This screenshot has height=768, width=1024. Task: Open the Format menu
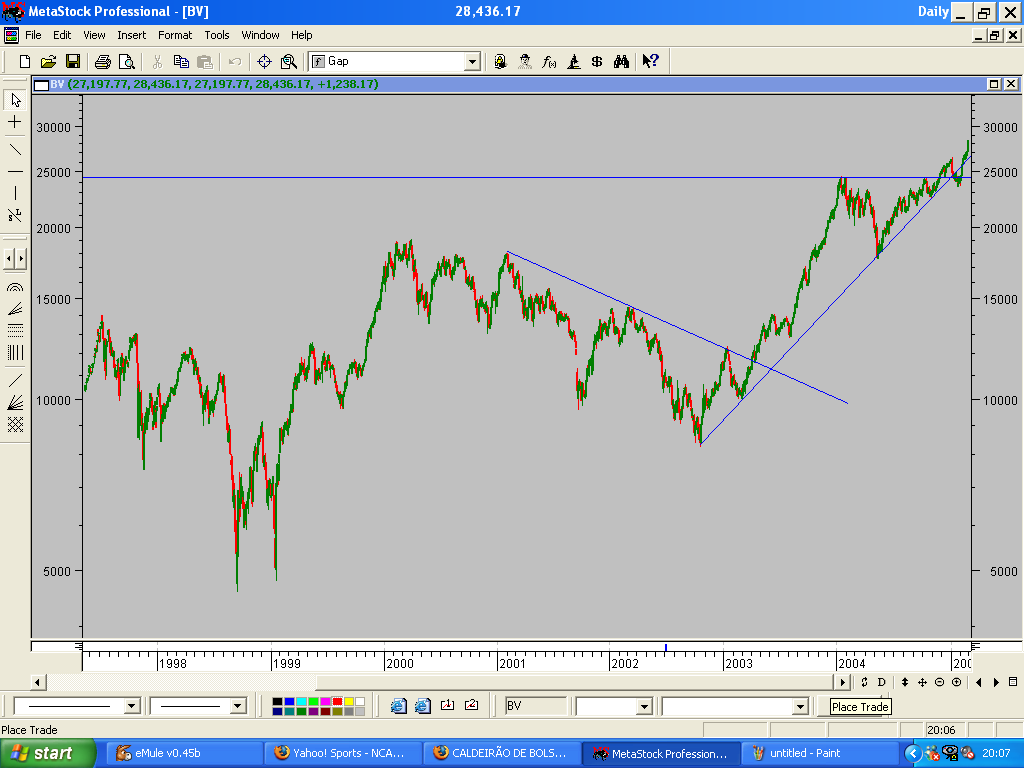click(x=175, y=35)
